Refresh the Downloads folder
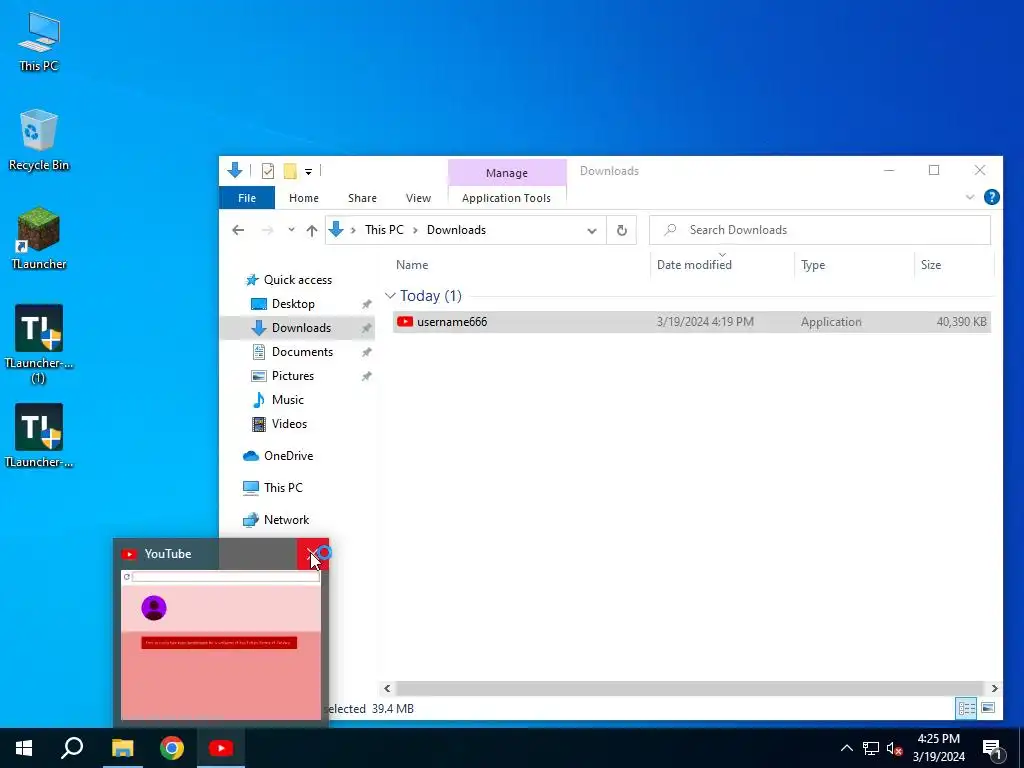Image resolution: width=1024 pixels, height=768 pixels. pyautogui.click(x=622, y=230)
